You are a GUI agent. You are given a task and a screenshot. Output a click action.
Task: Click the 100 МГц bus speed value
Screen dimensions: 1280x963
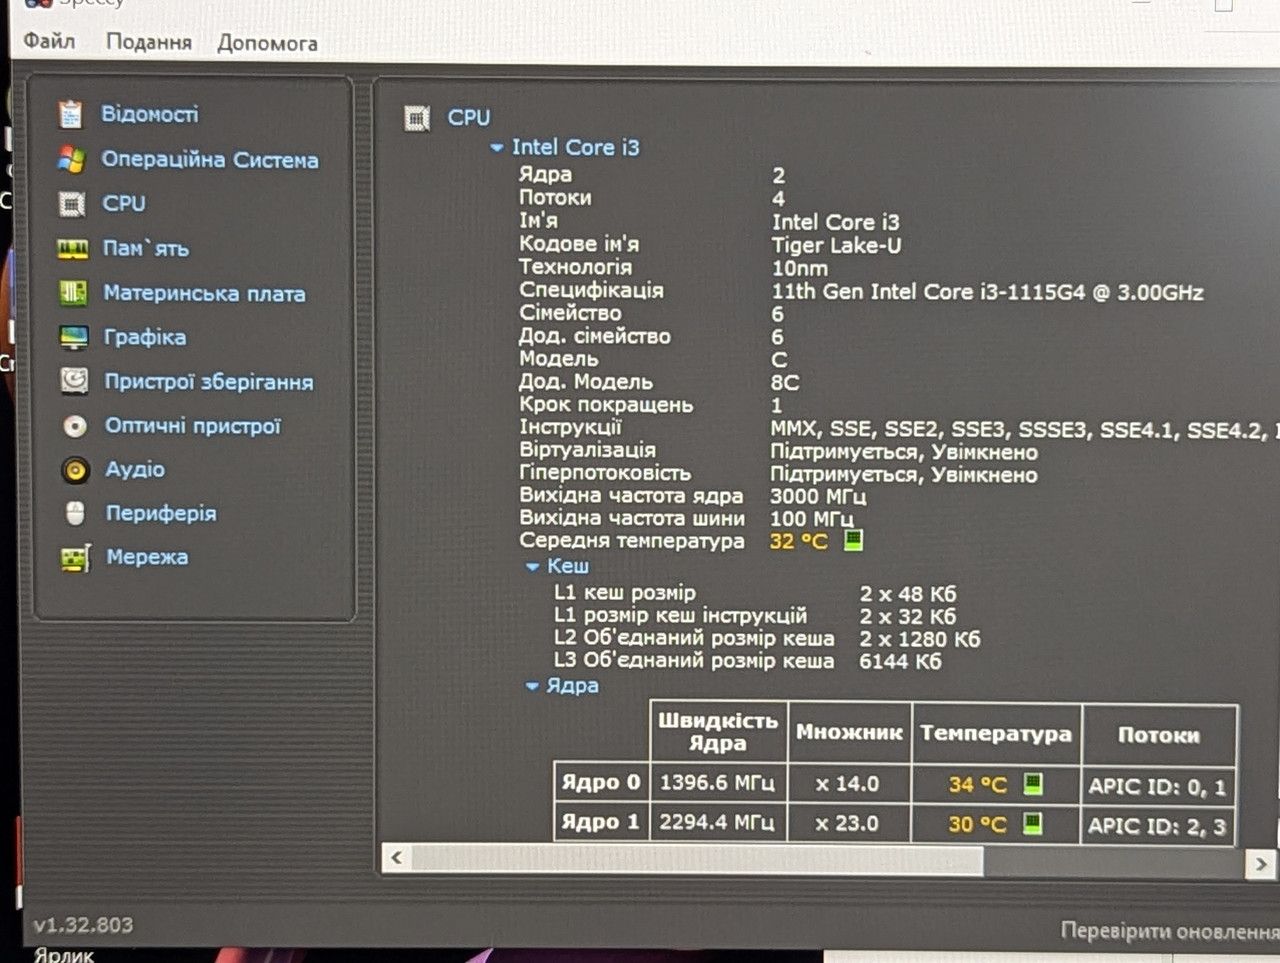tap(811, 518)
